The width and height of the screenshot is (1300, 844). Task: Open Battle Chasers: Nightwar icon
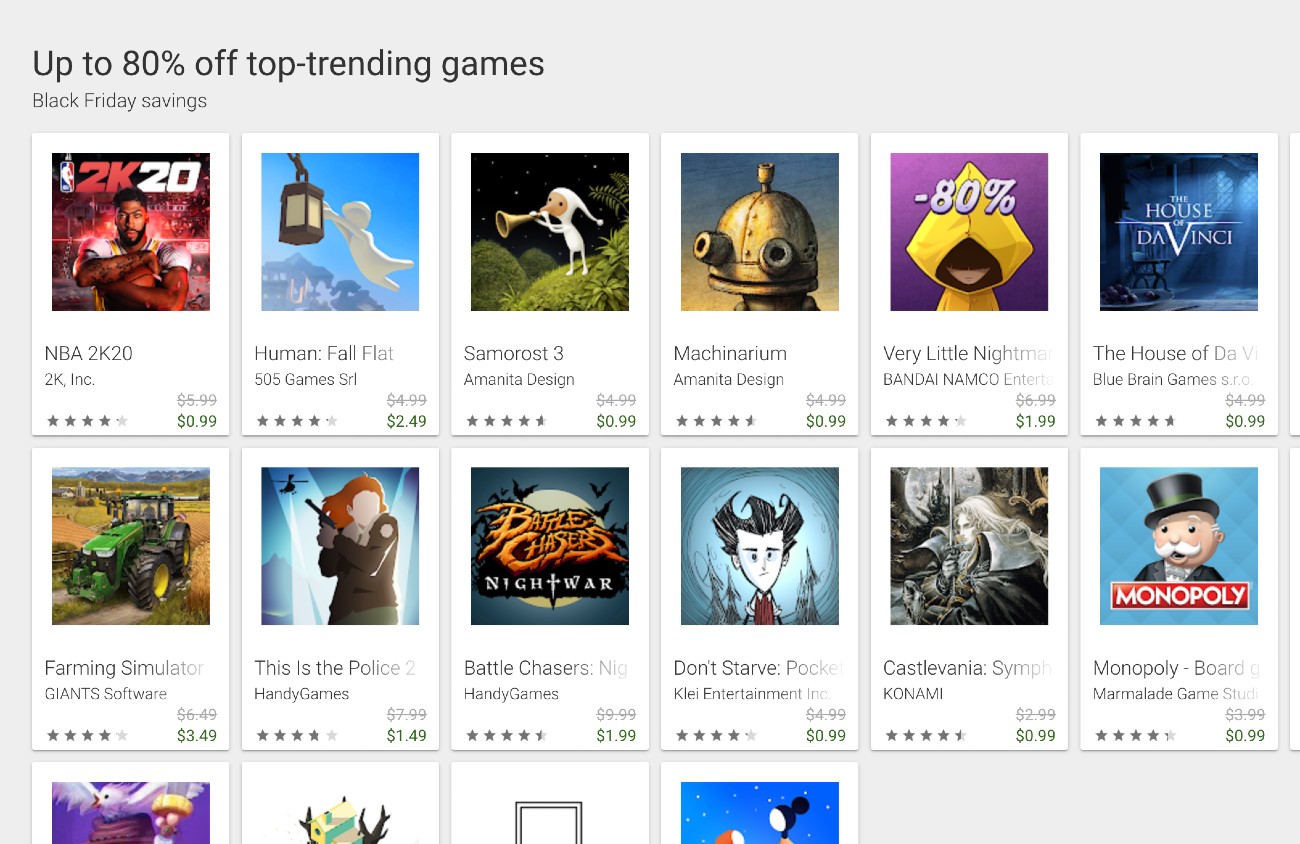550,546
